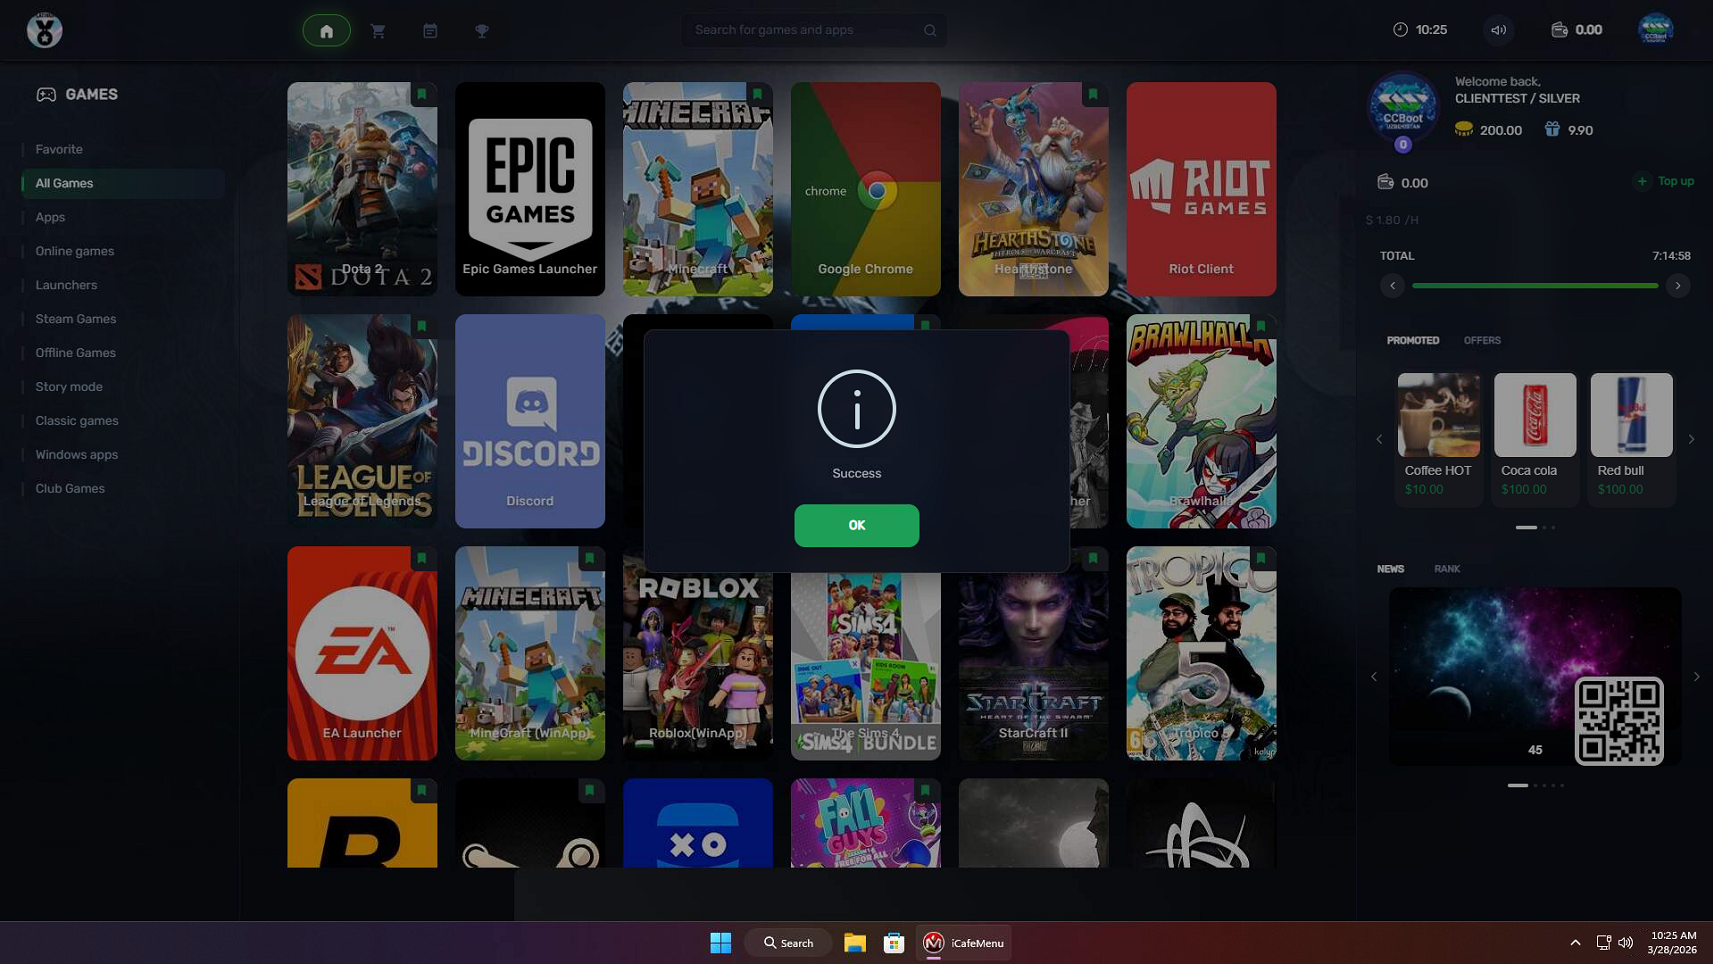Toggle favorite bookmark on EA Launcher tile
The width and height of the screenshot is (1713, 964).
tap(422, 558)
